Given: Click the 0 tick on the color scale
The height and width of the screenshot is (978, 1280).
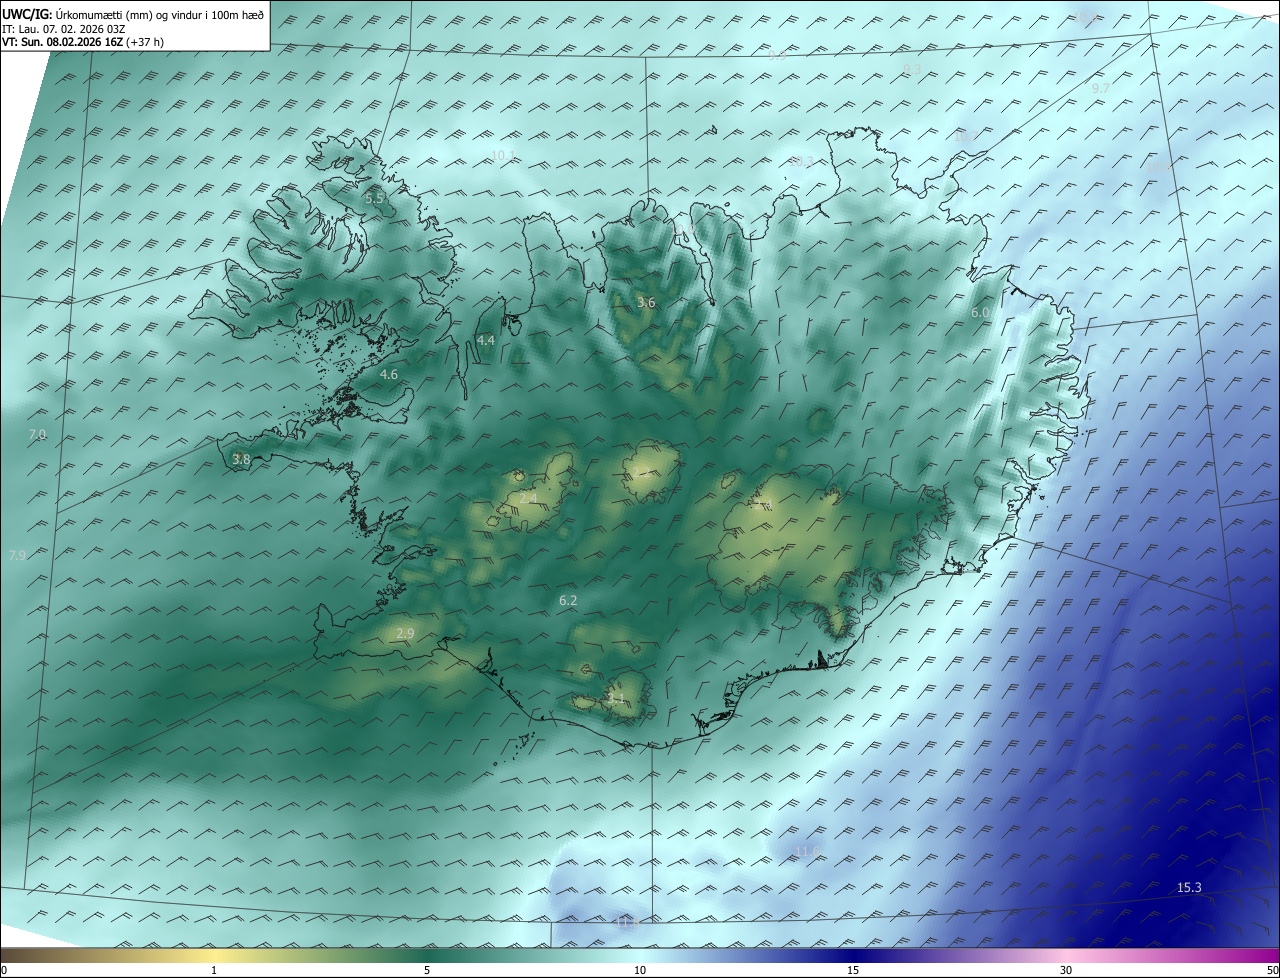Looking at the screenshot, I should 4,971.
